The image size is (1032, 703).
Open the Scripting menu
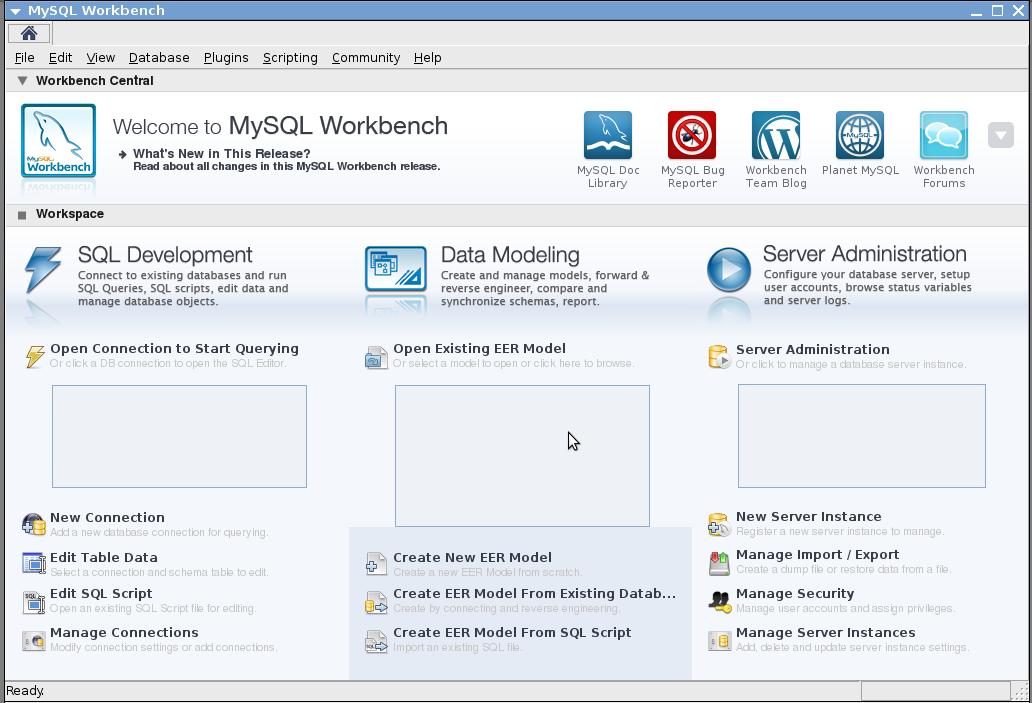click(x=290, y=57)
